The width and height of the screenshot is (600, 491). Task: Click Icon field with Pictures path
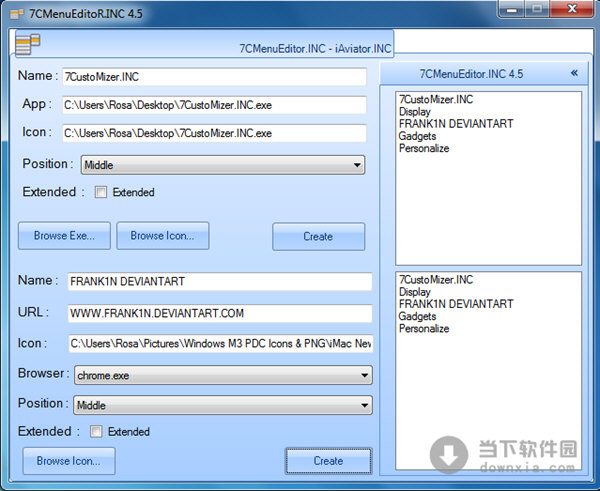point(221,344)
